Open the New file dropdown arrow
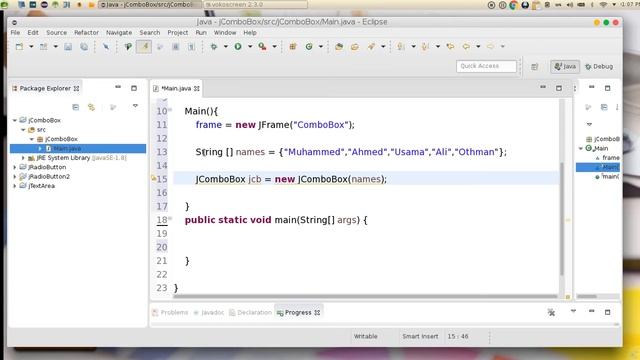The image size is (640, 360). 31,47
